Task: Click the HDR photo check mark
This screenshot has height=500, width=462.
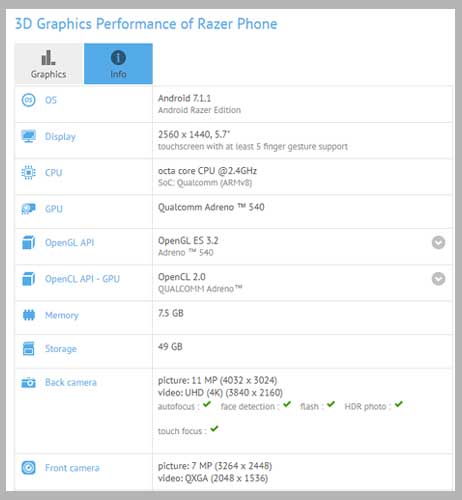Action: 399,404
